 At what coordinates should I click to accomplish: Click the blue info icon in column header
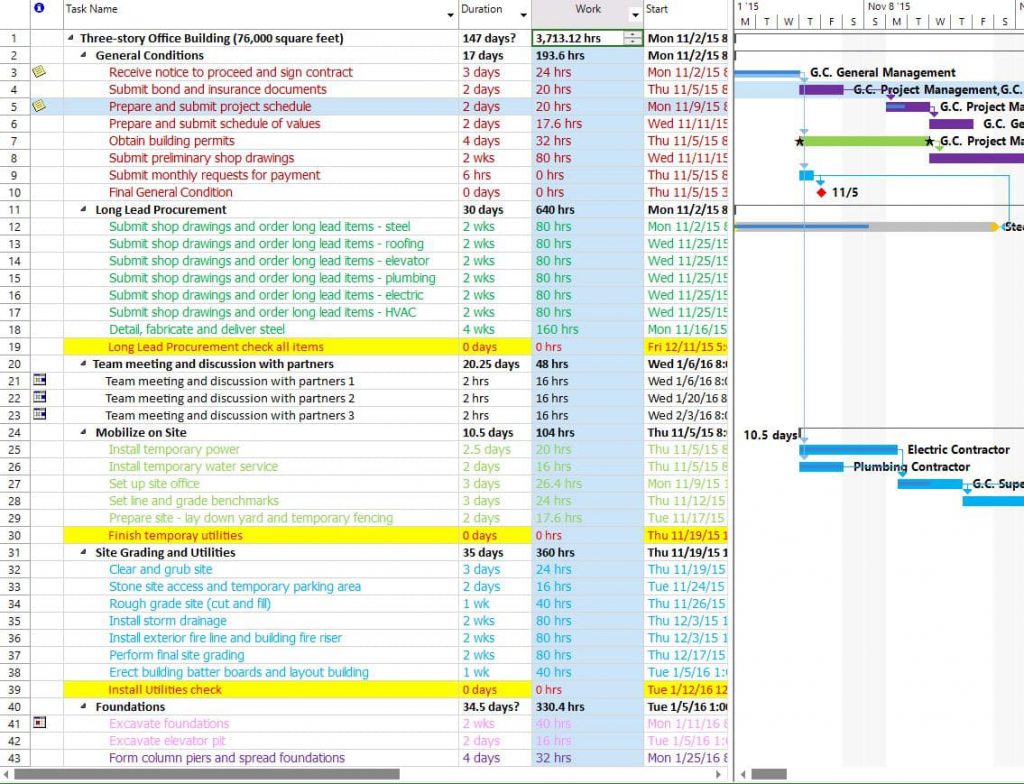point(39,9)
